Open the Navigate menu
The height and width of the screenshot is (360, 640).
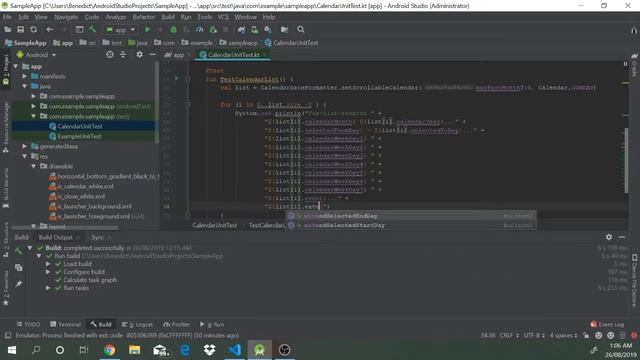(66, 17)
